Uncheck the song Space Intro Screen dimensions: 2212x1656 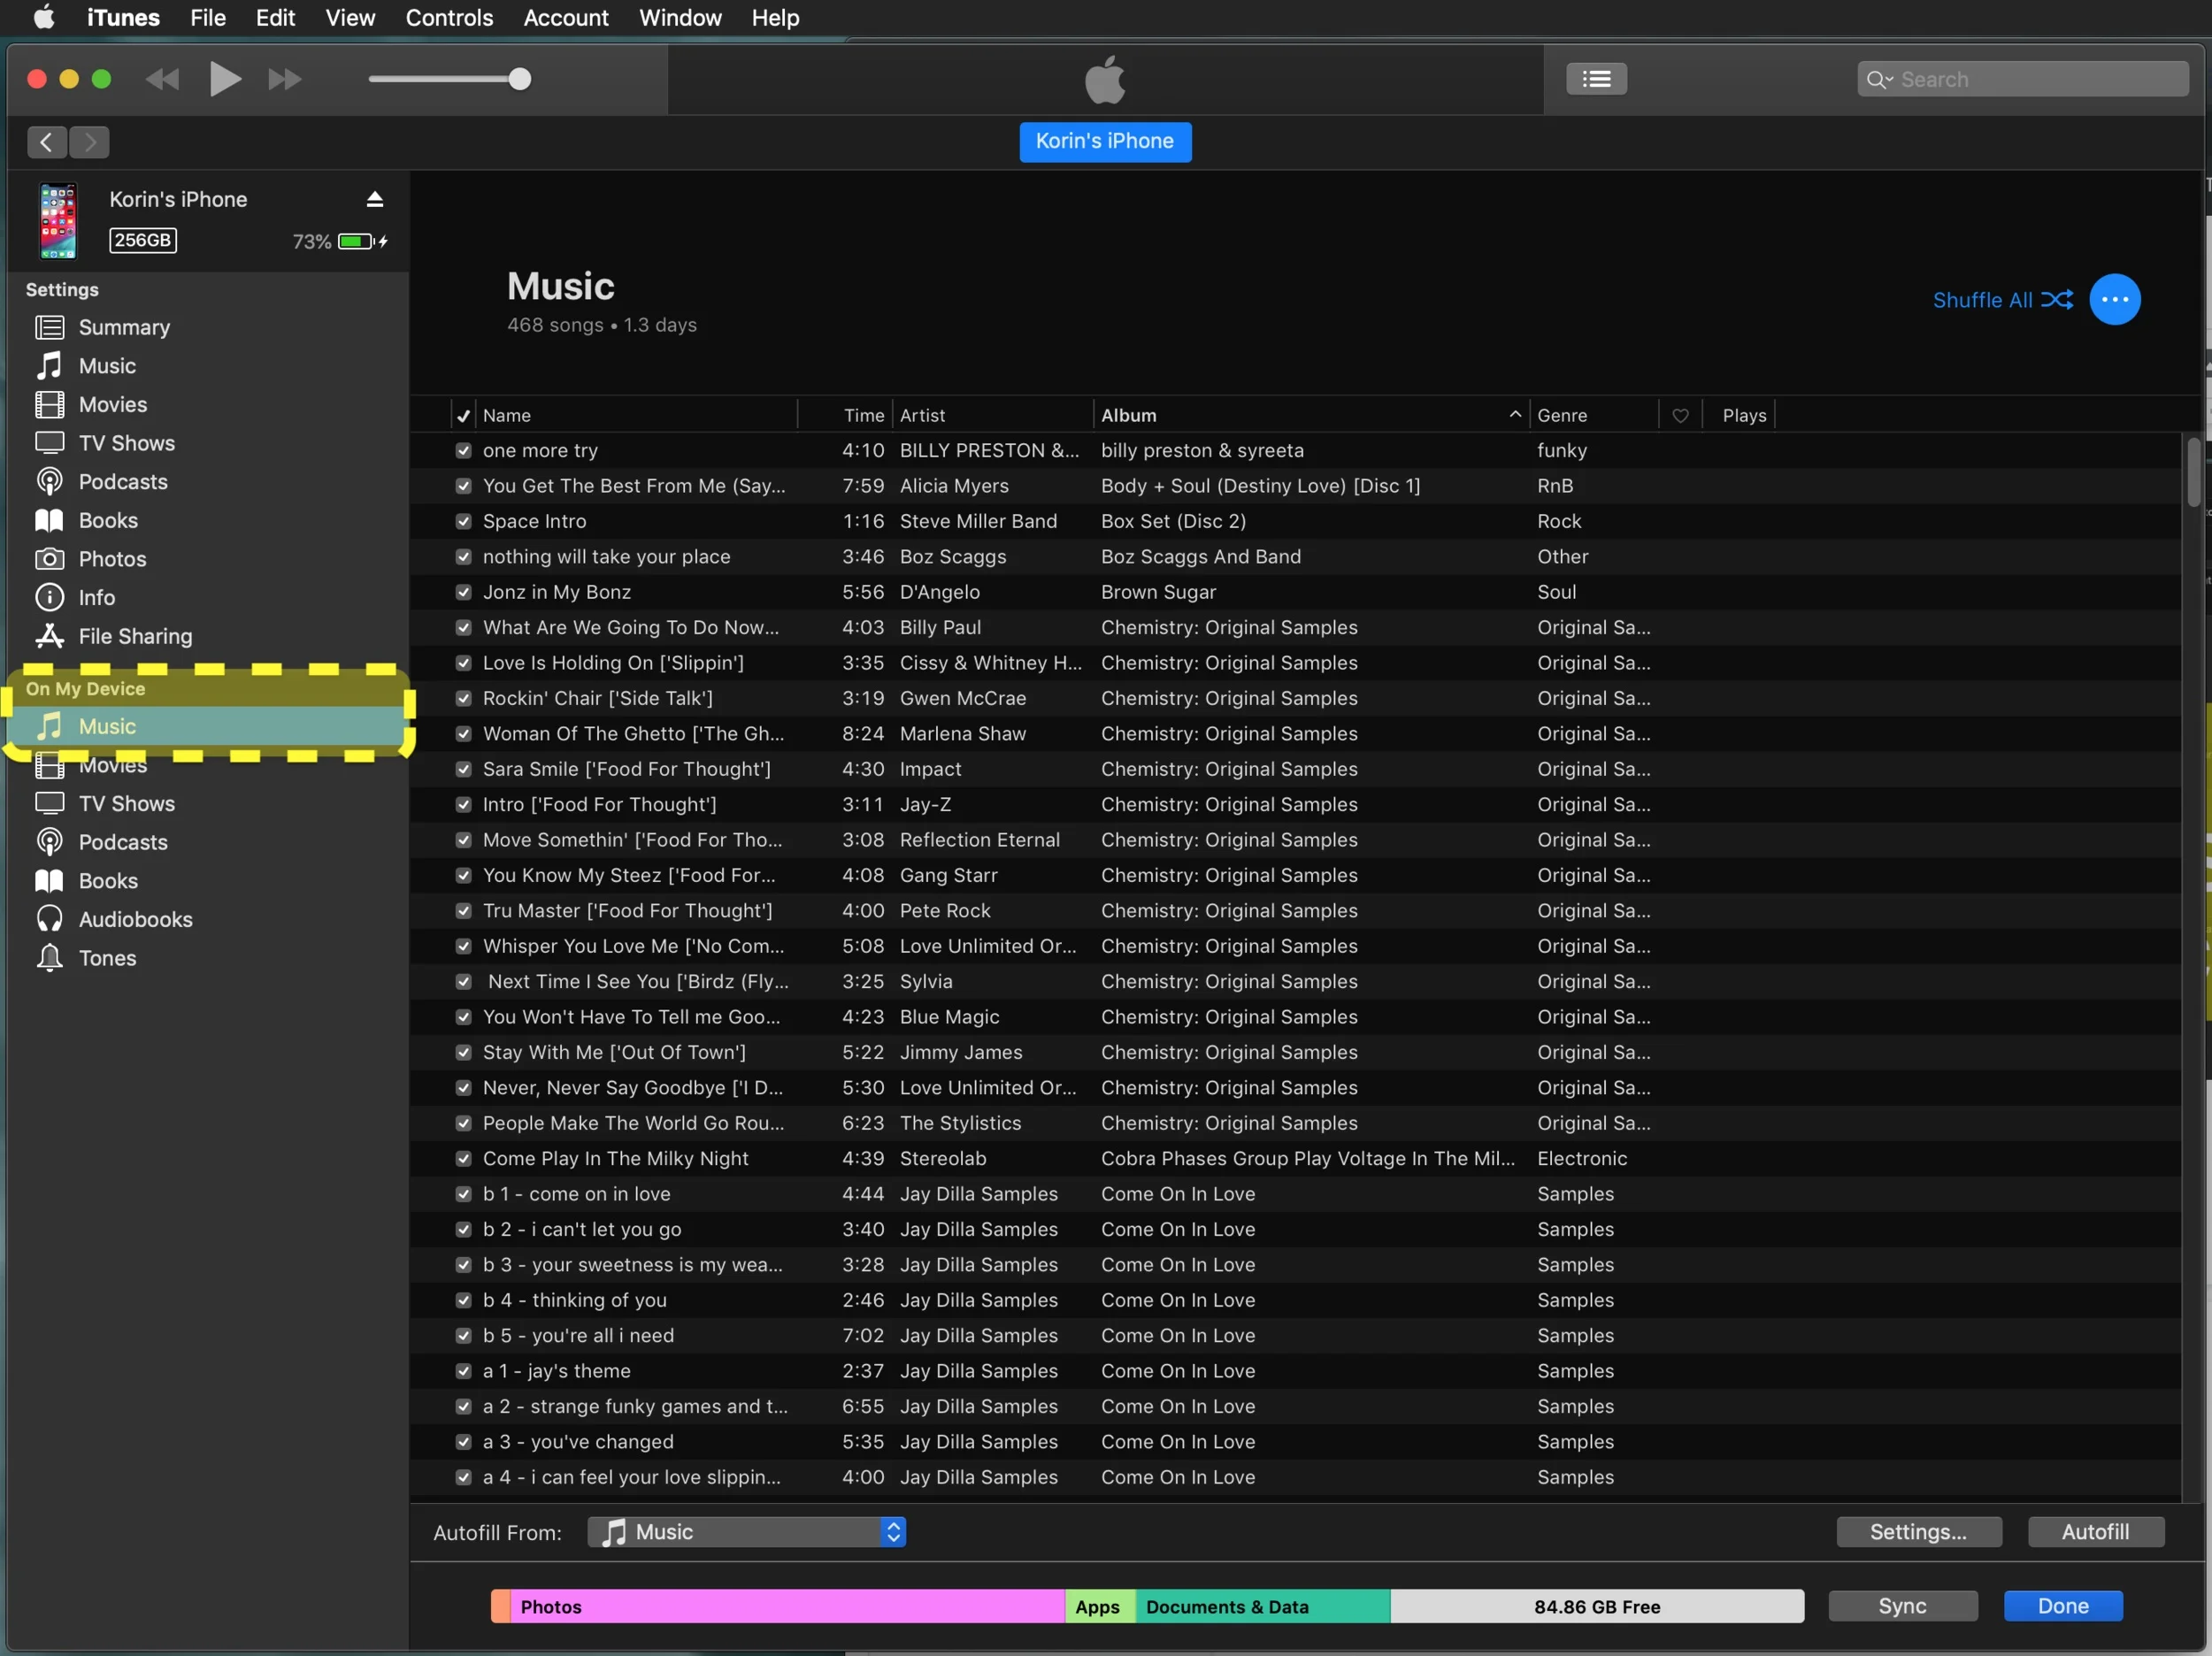[x=463, y=521]
